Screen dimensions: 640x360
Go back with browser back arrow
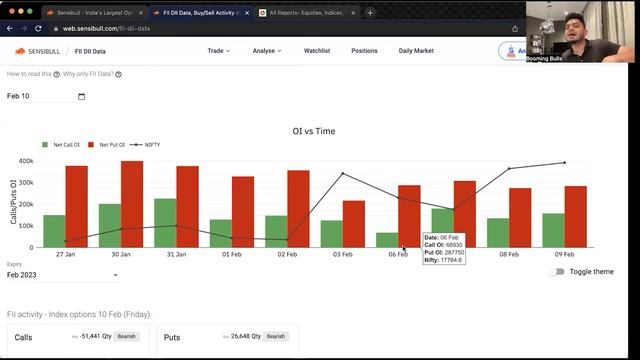click(10, 29)
